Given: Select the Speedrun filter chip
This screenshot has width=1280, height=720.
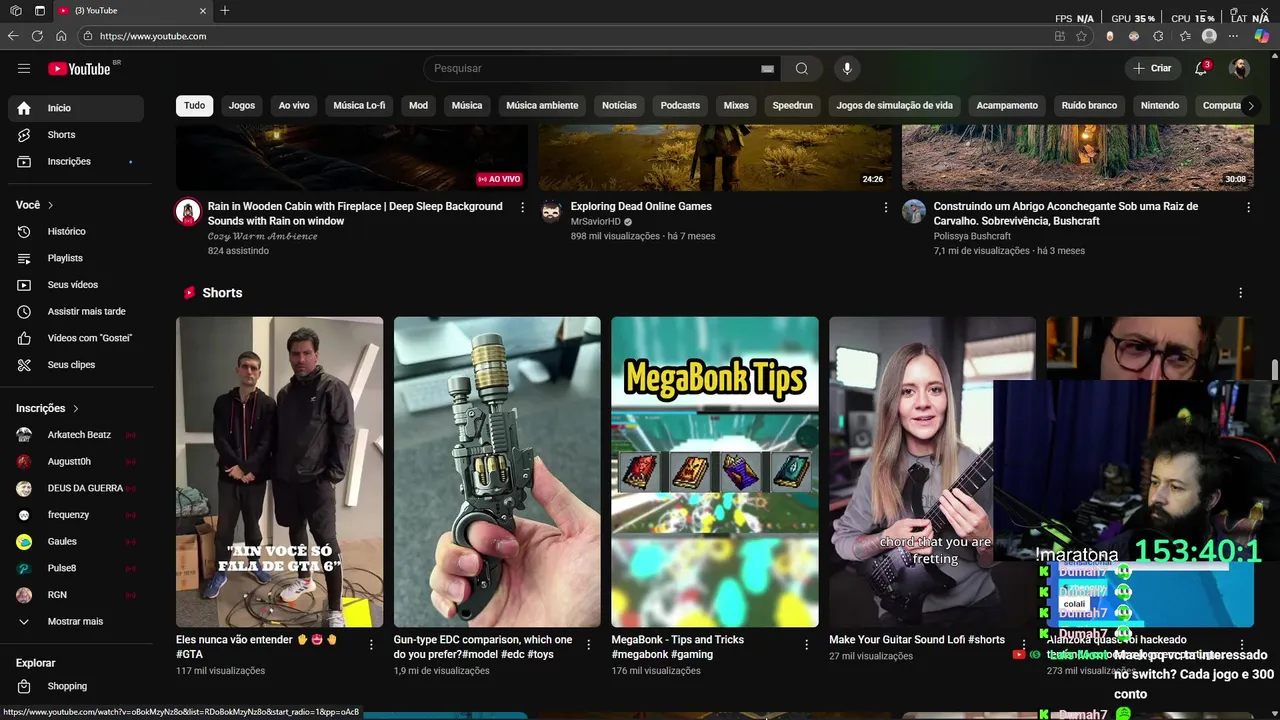Looking at the screenshot, I should tap(792, 105).
